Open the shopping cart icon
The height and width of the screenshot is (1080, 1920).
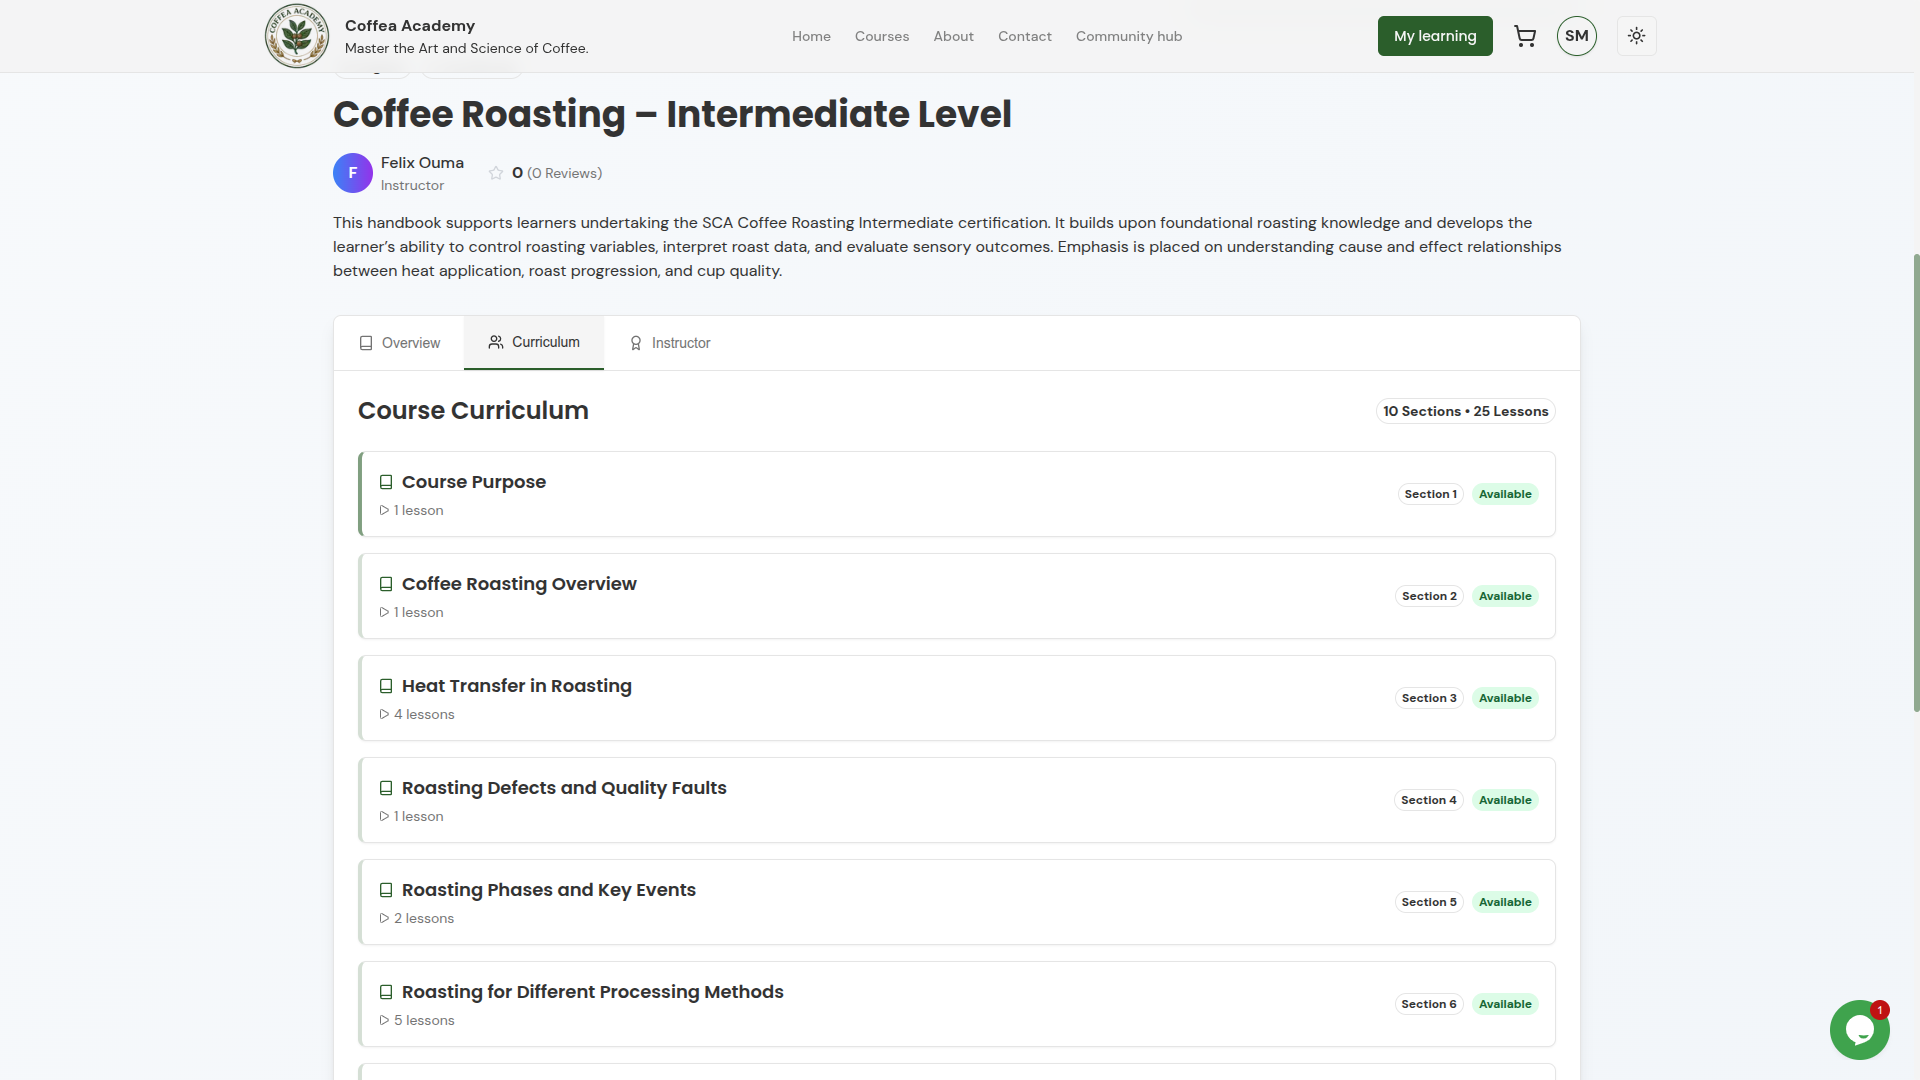pyautogui.click(x=1525, y=36)
